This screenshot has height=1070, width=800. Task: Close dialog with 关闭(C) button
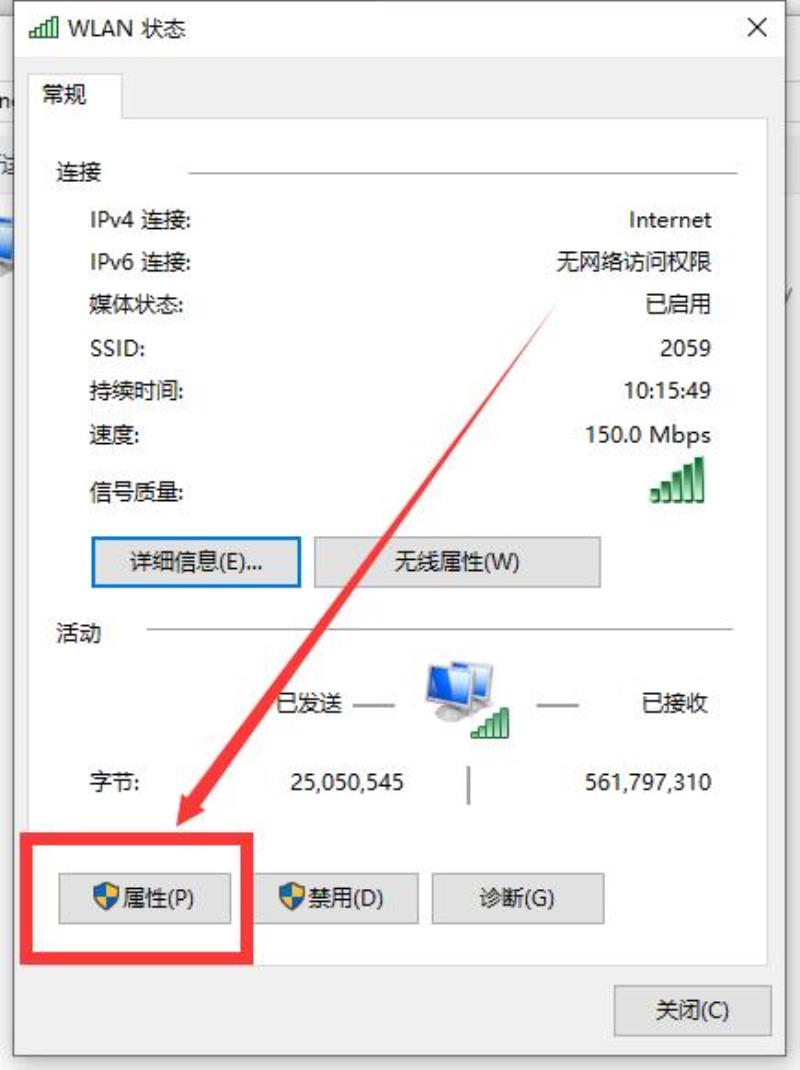point(692,1010)
